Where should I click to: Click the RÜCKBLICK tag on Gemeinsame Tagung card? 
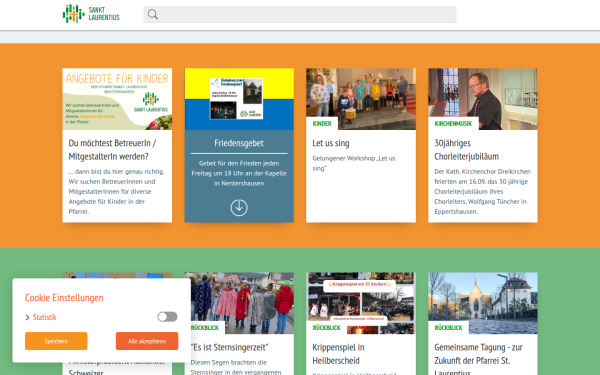448,328
